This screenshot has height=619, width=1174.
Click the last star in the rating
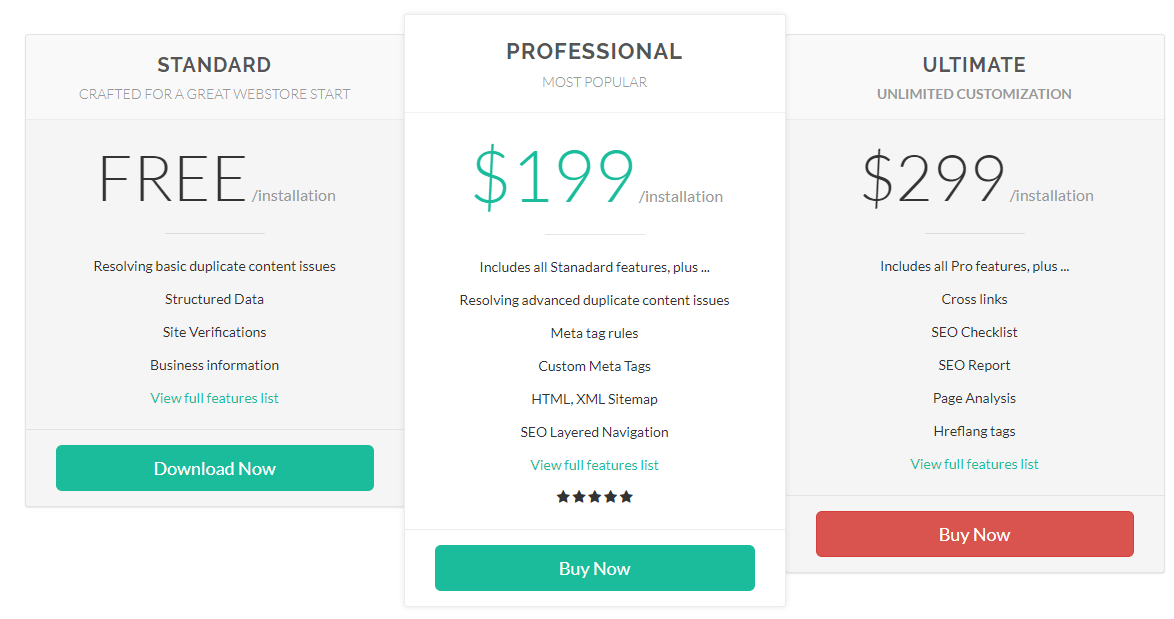click(626, 496)
